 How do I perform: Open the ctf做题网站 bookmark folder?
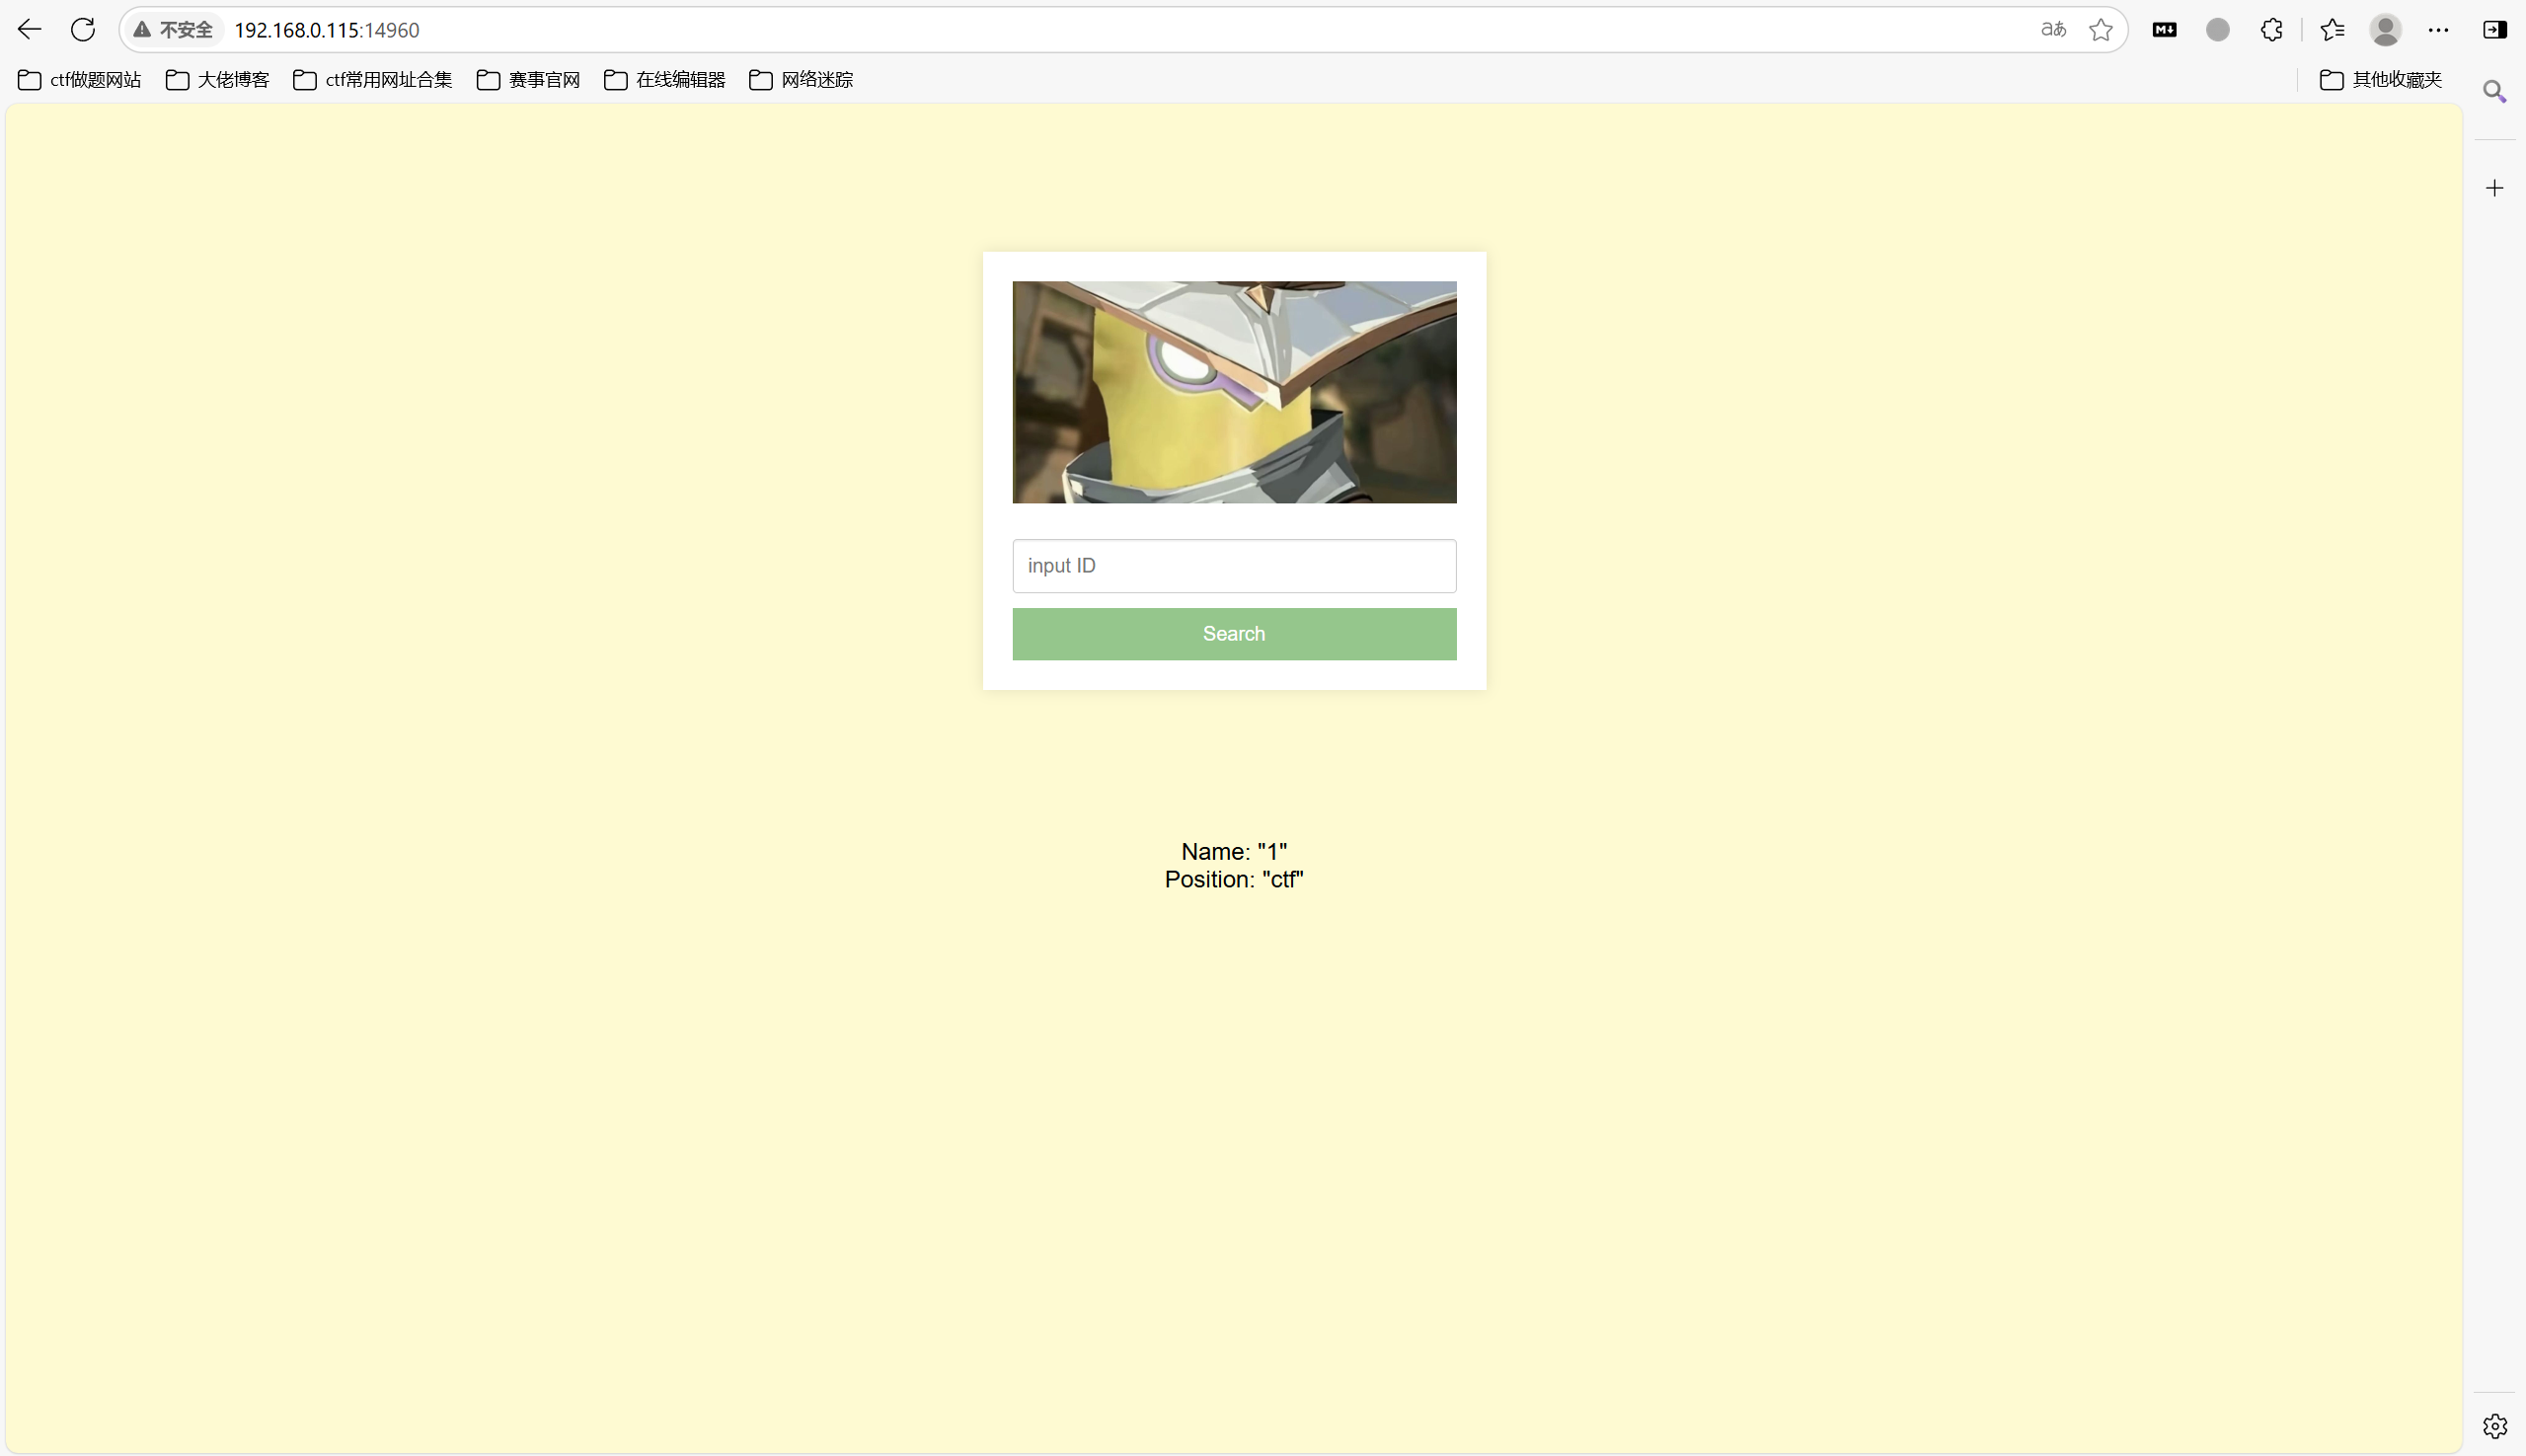pos(80,80)
